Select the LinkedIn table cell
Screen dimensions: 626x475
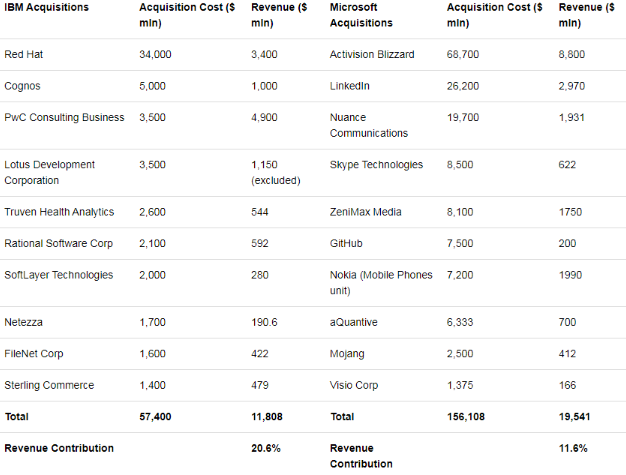tap(350, 86)
